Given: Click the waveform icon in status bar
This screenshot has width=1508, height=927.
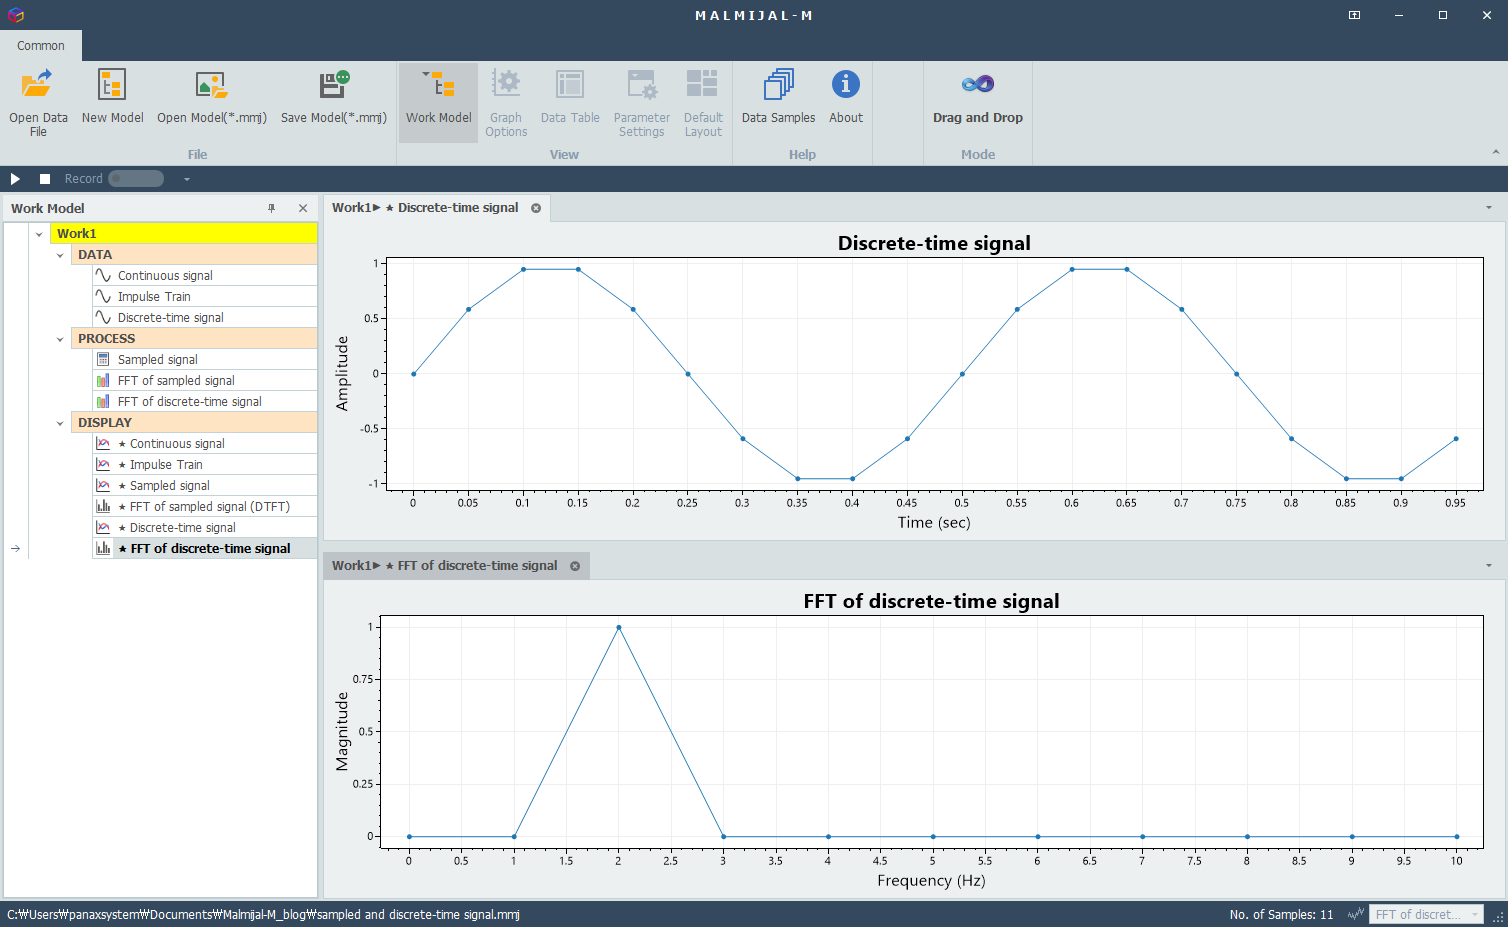Looking at the screenshot, I should (1356, 914).
